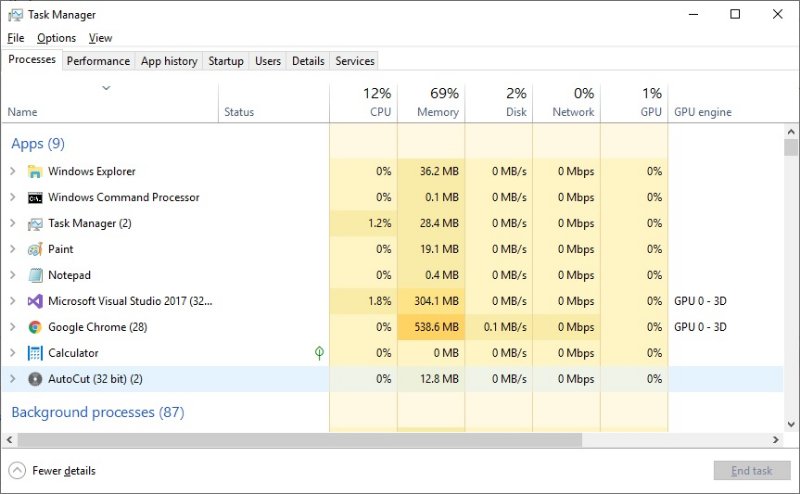The image size is (800, 494).
Task: Click the vertical scrollbar up arrow
Action: 791,132
